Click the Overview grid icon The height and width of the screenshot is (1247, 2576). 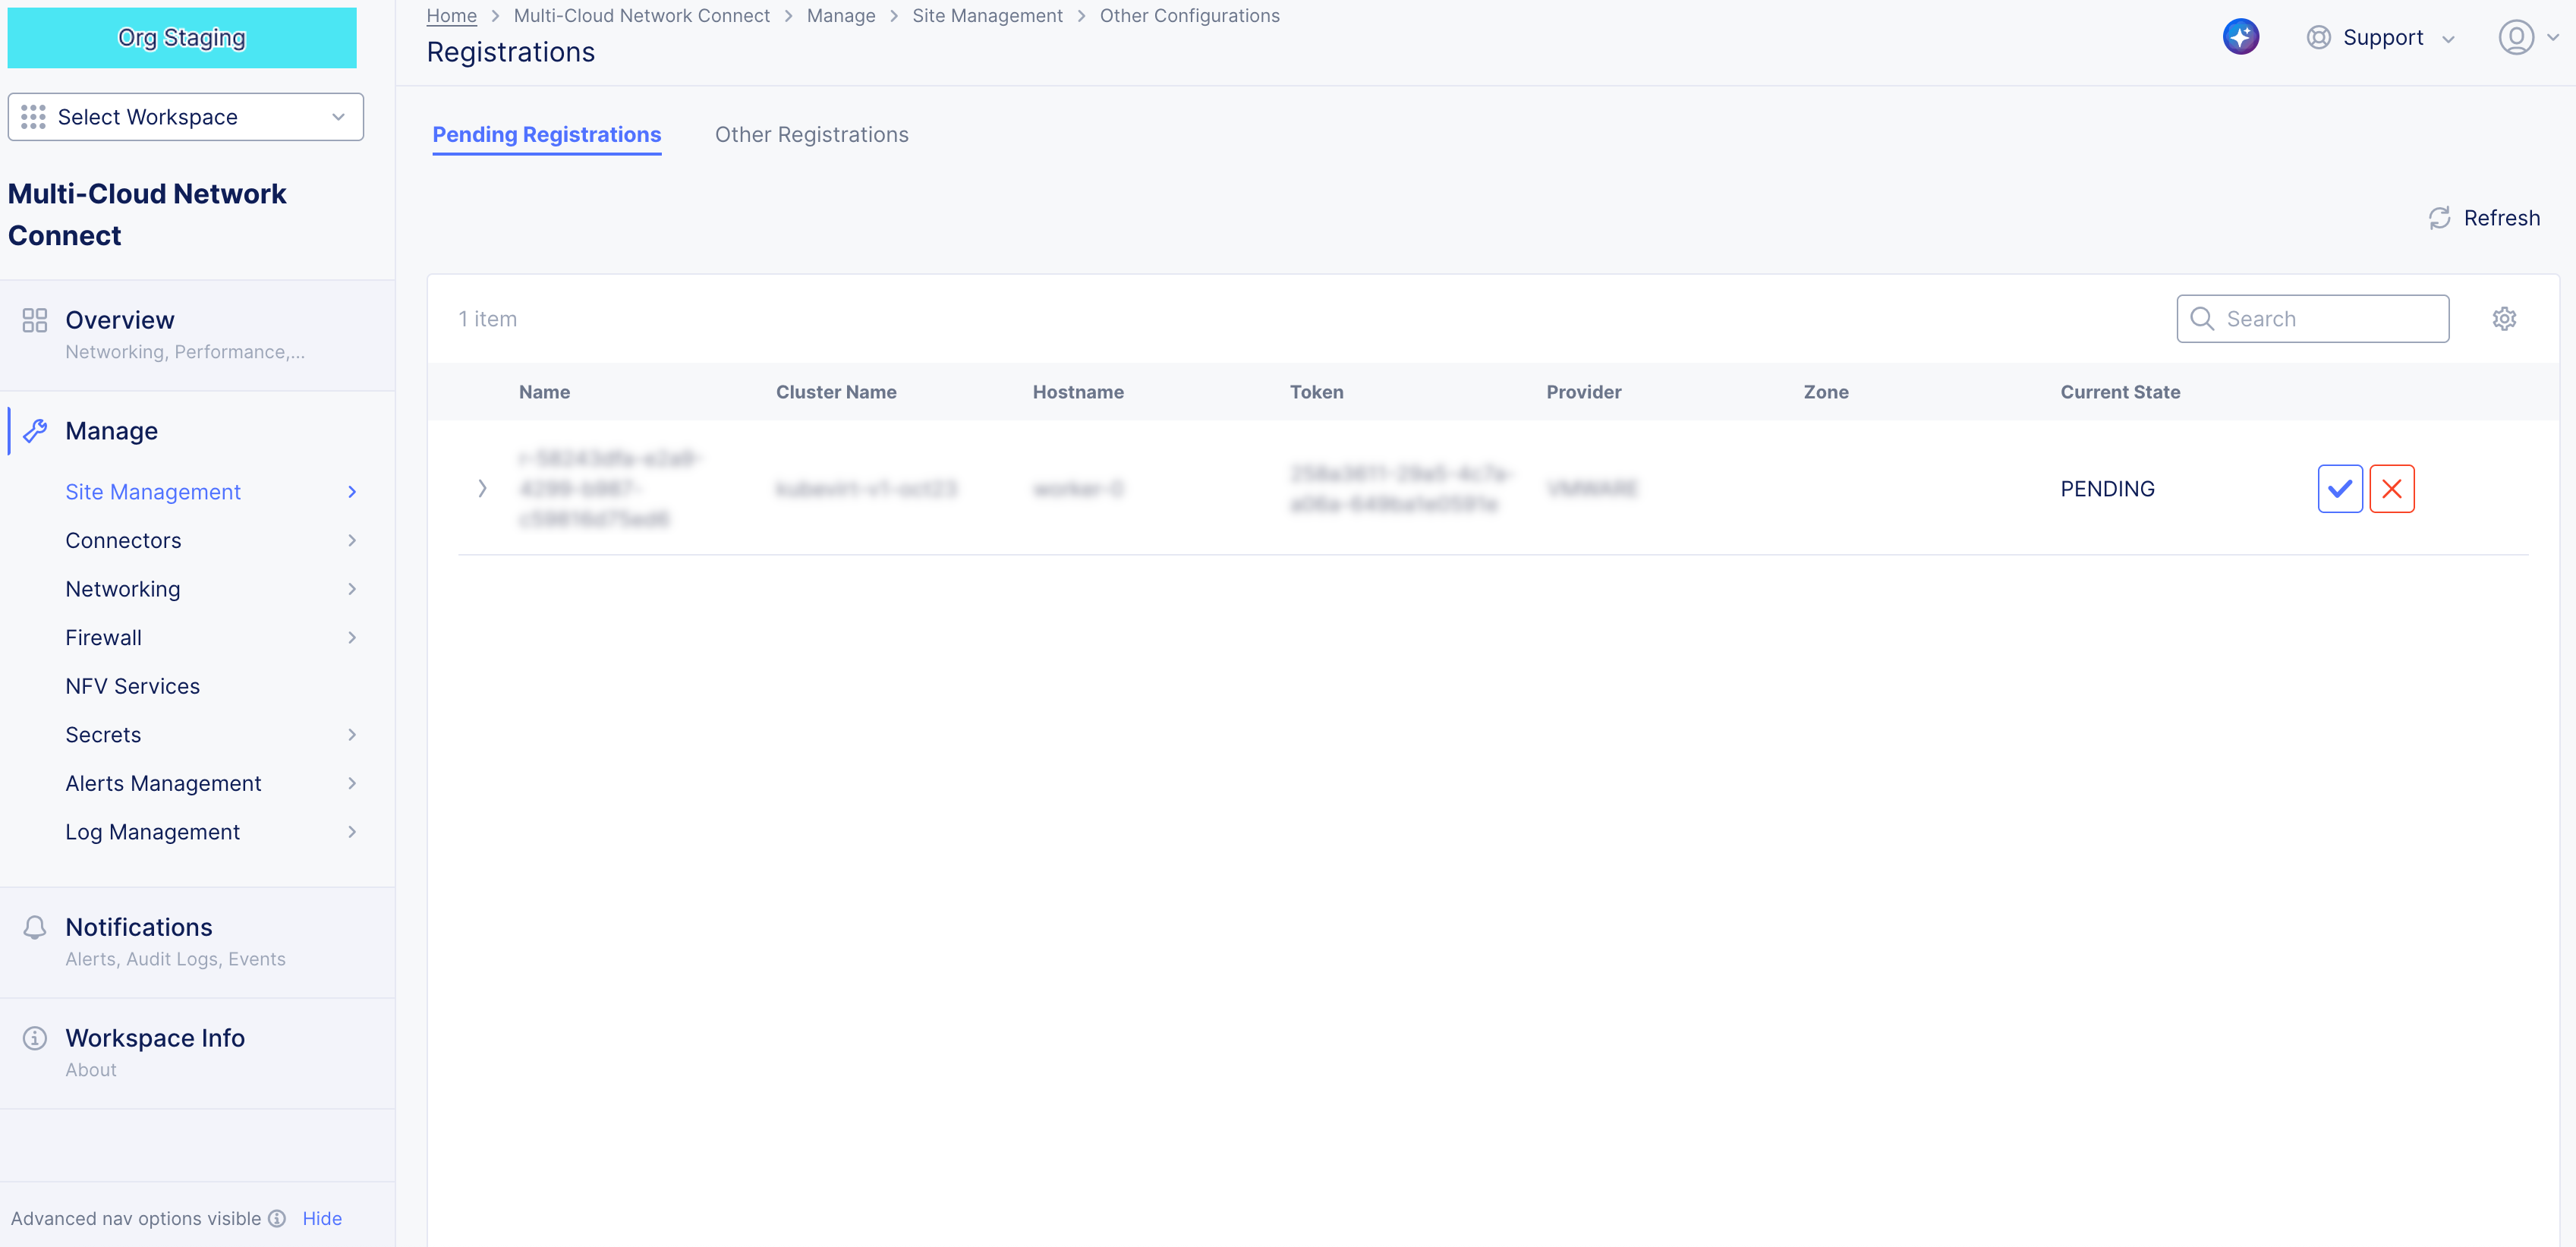pos(35,320)
